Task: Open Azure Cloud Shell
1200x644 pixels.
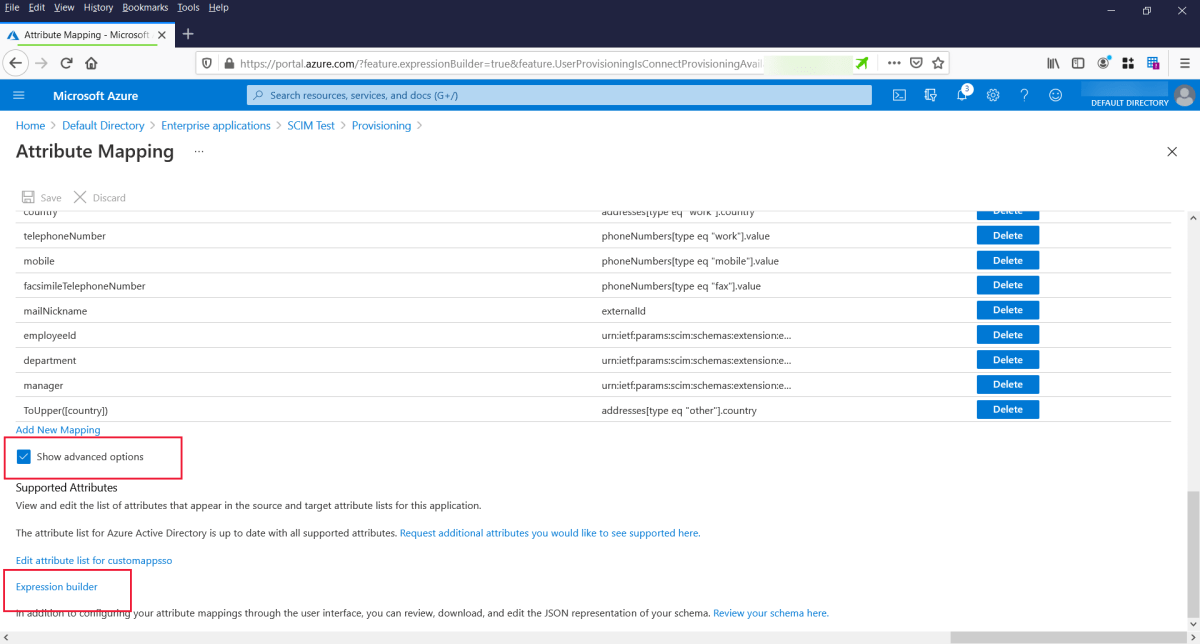Action: click(x=899, y=95)
